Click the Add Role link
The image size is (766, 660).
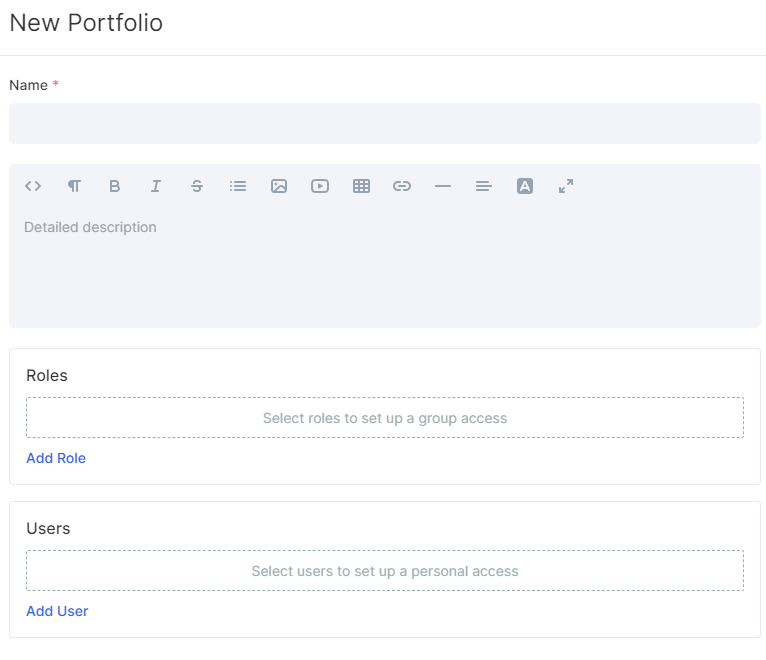(56, 458)
